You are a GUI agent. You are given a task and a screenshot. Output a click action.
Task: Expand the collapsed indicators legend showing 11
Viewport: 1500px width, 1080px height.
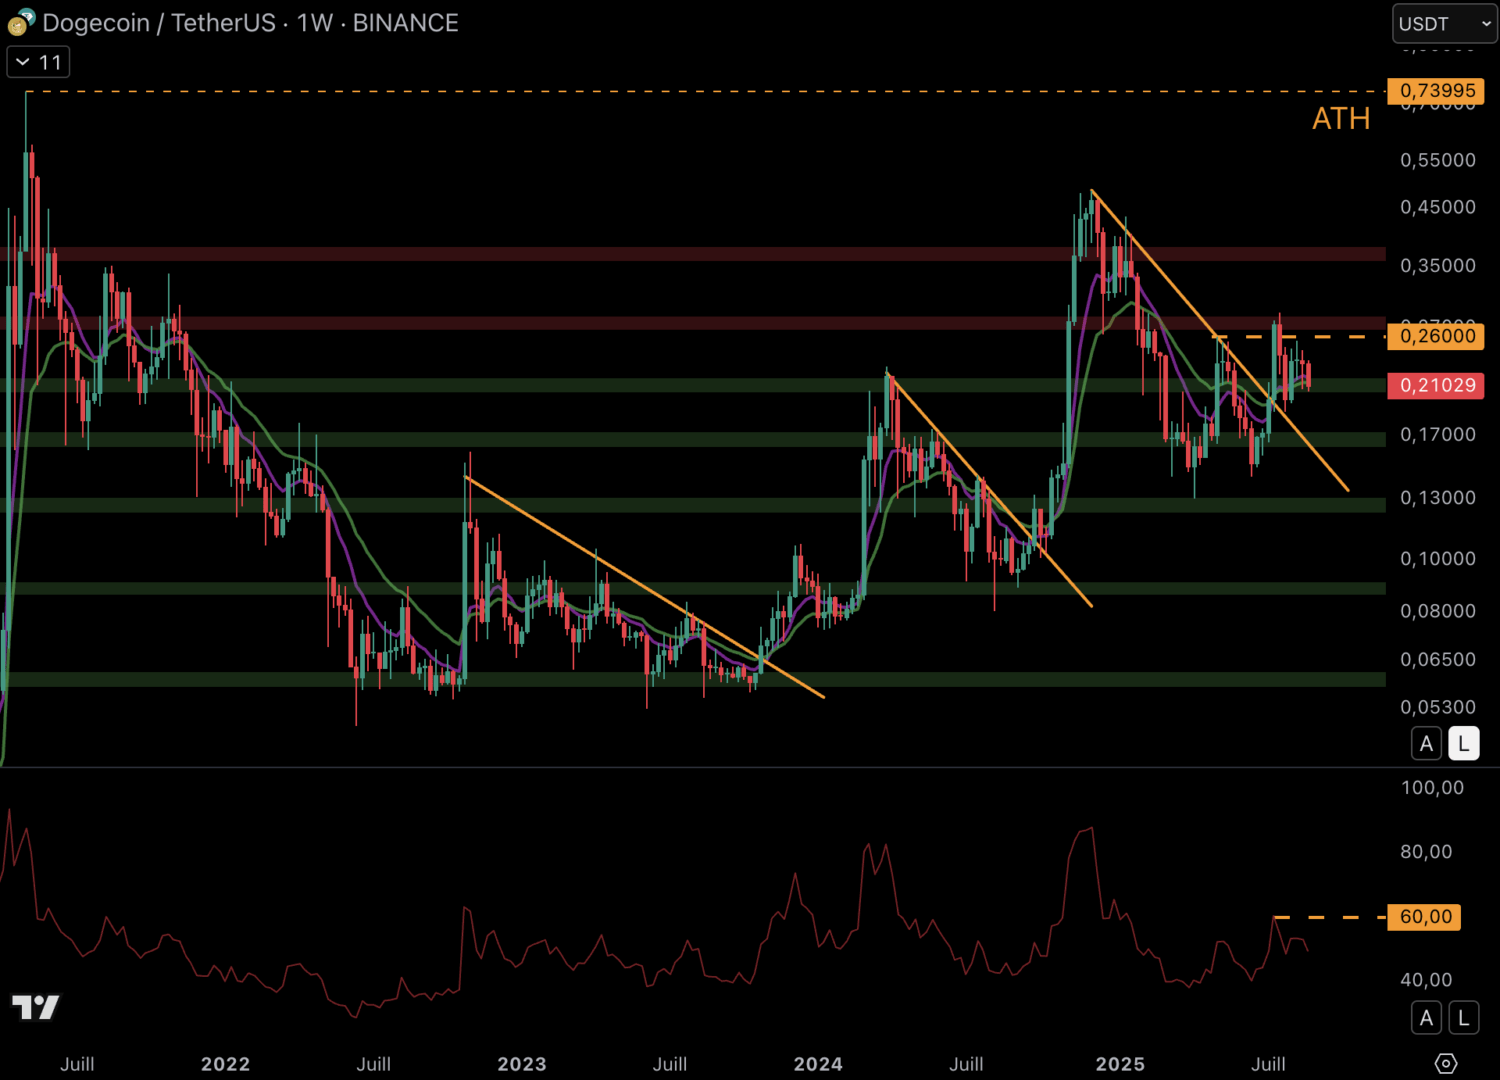(38, 63)
